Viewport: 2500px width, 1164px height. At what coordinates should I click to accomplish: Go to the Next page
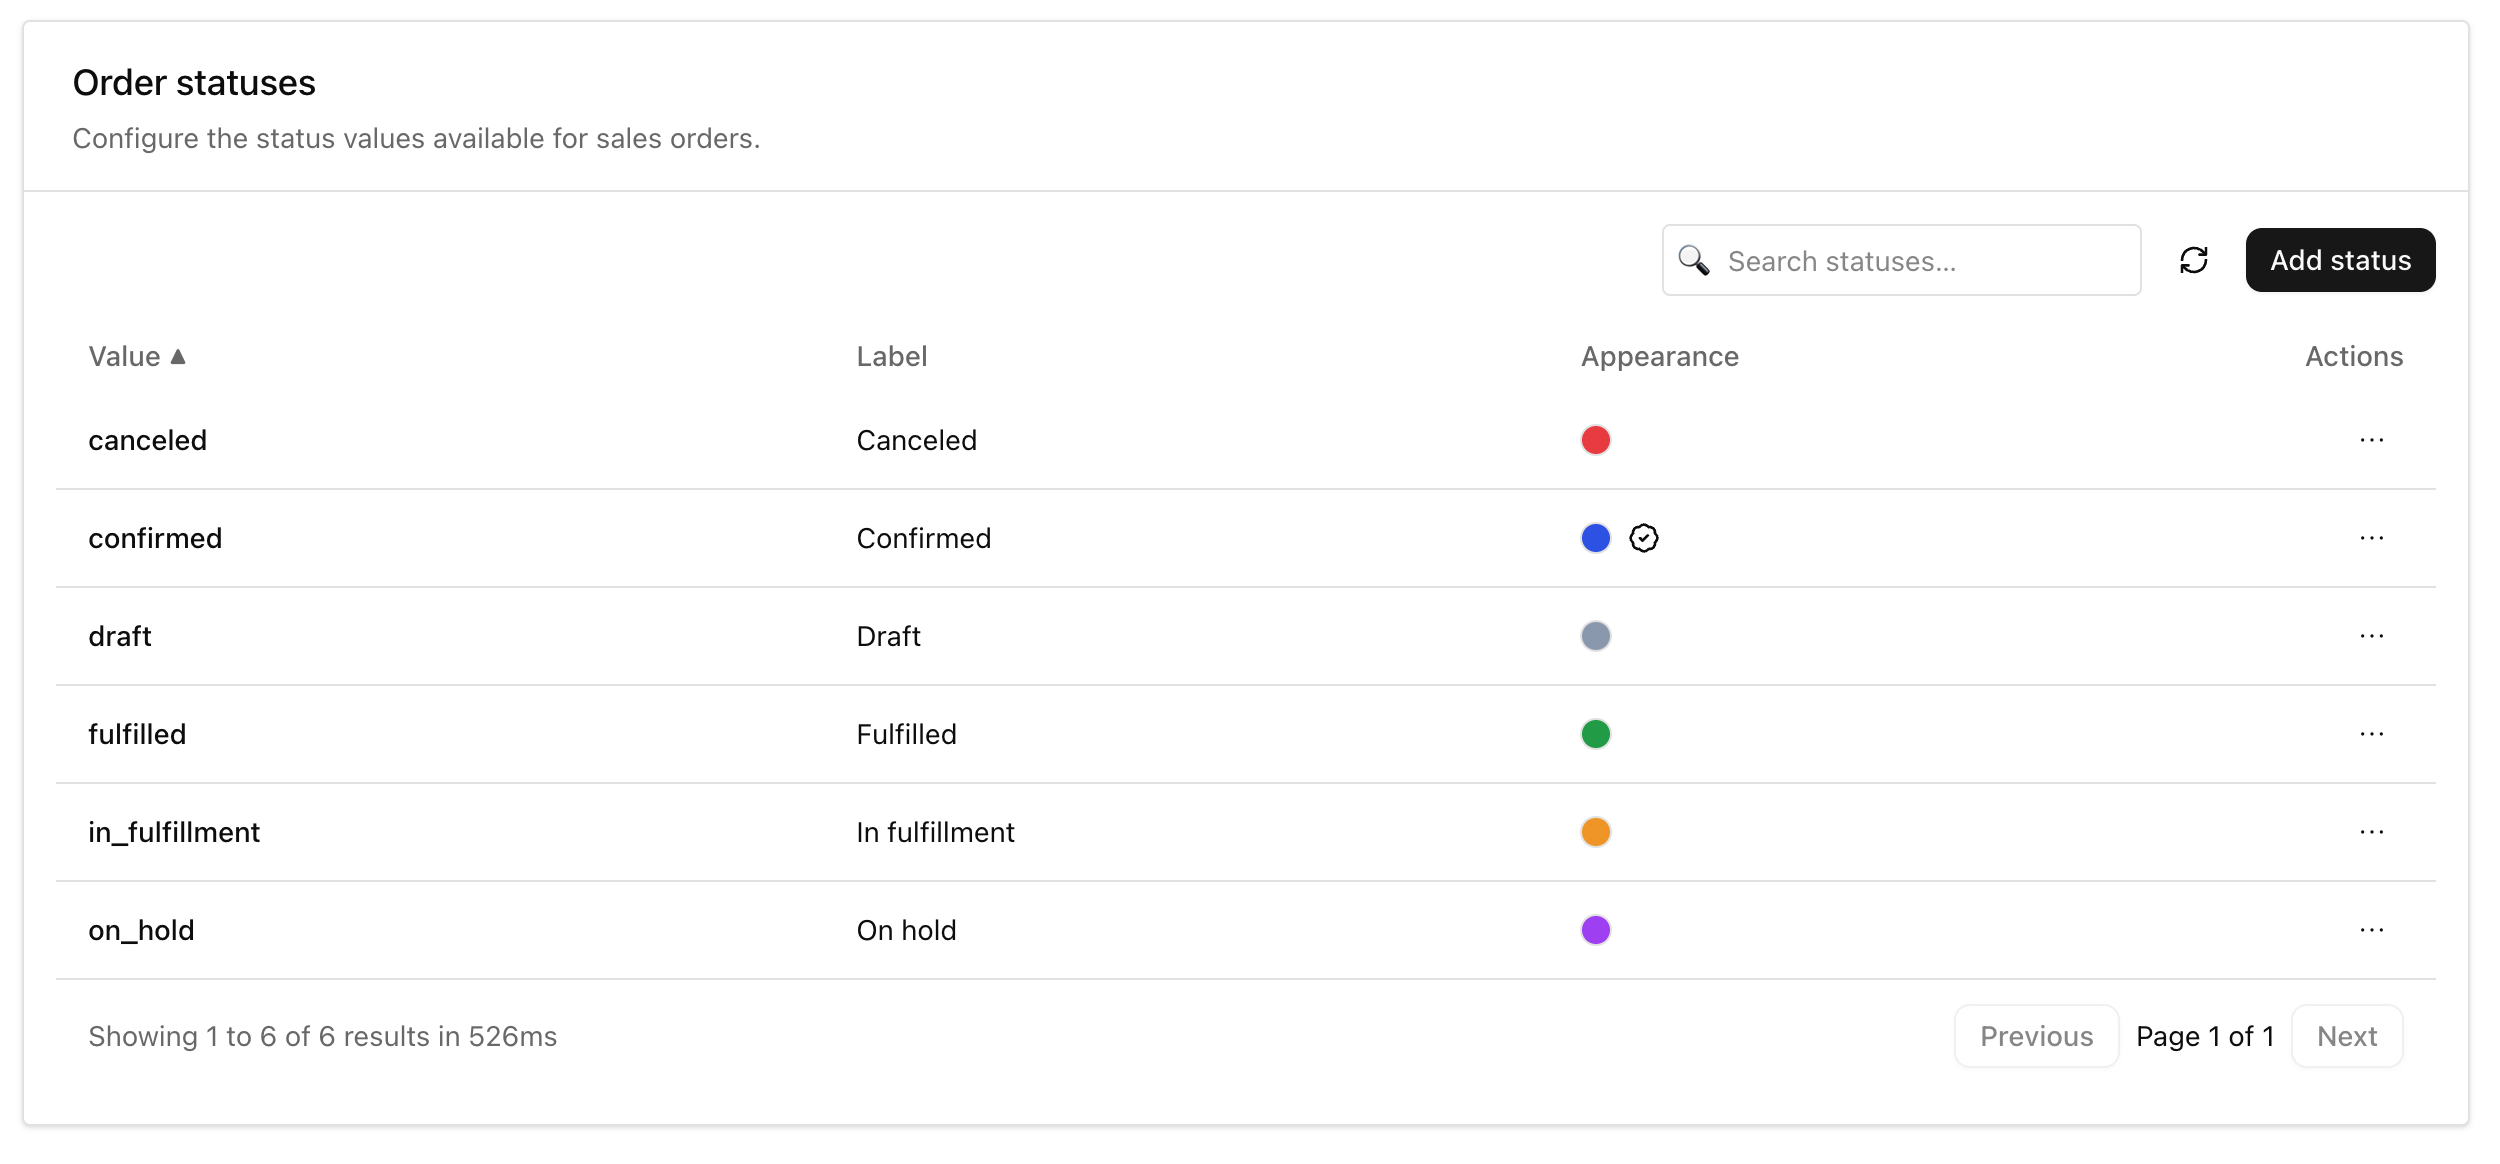(x=2346, y=1036)
